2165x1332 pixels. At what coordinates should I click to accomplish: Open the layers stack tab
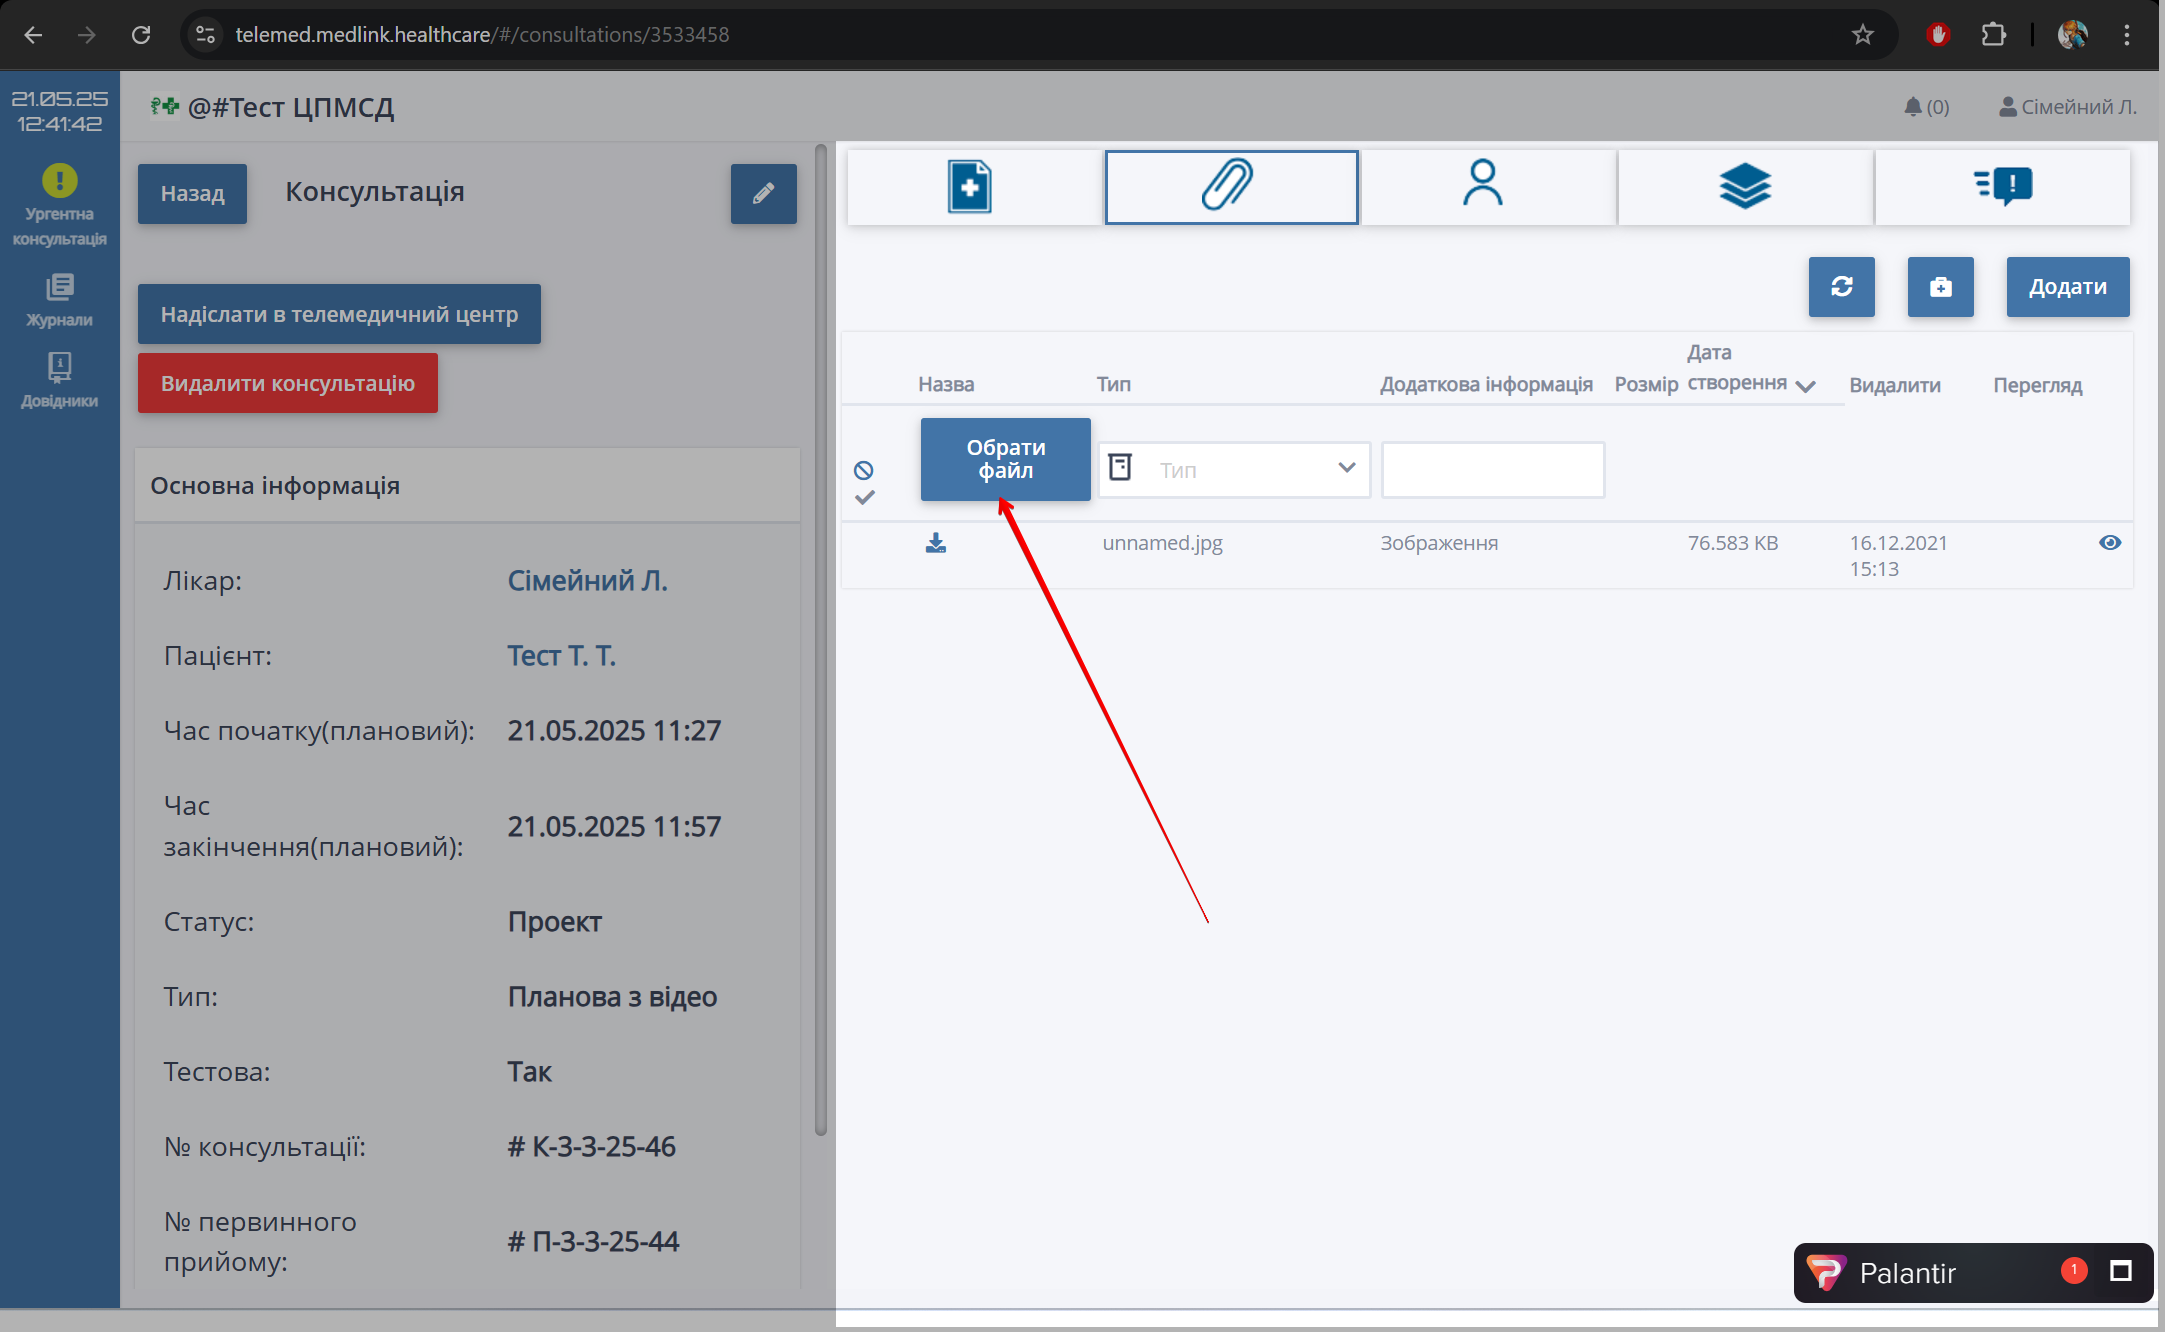1745,187
